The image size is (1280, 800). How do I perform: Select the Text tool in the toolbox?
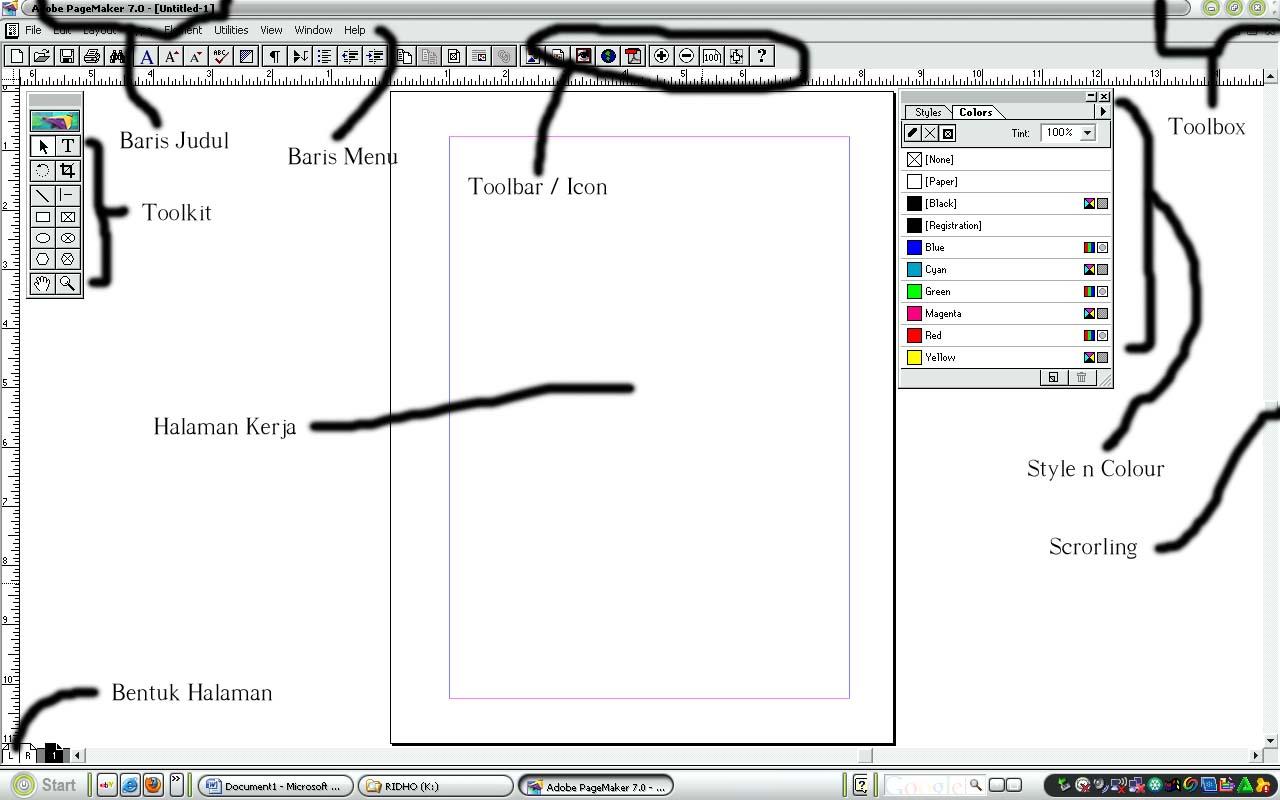[x=67, y=145]
